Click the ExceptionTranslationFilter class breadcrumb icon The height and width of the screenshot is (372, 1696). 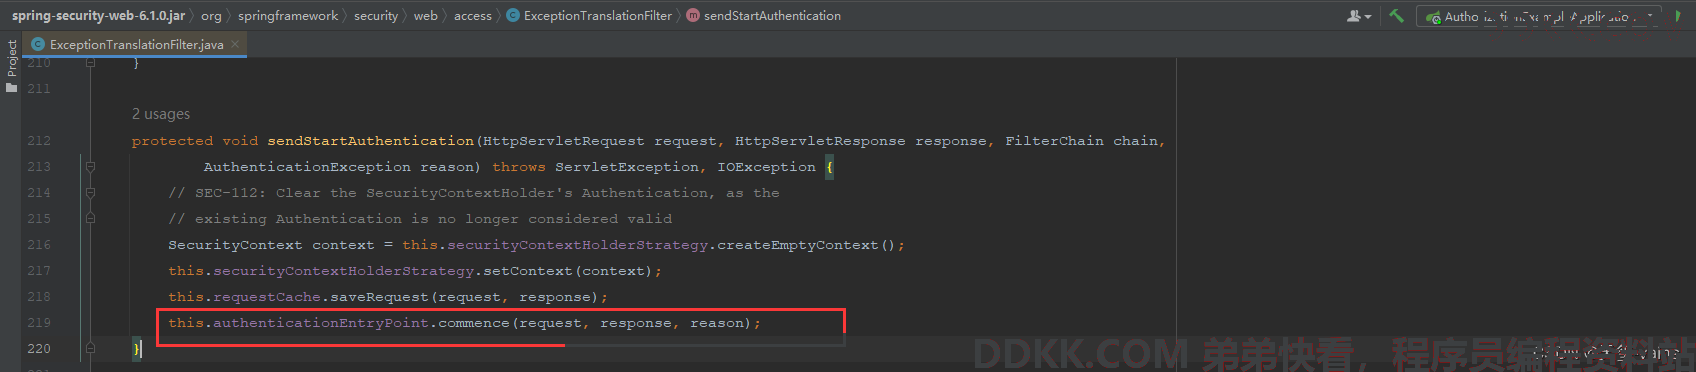(513, 15)
